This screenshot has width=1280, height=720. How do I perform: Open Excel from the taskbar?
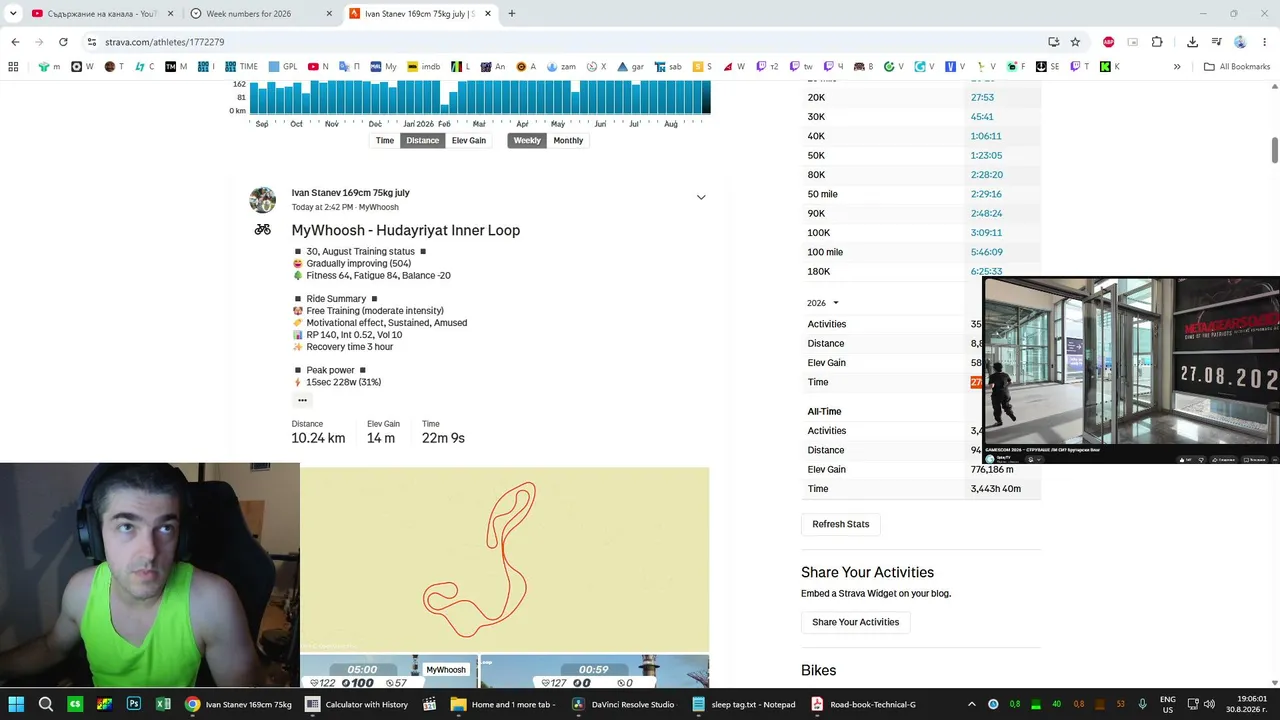click(163, 704)
